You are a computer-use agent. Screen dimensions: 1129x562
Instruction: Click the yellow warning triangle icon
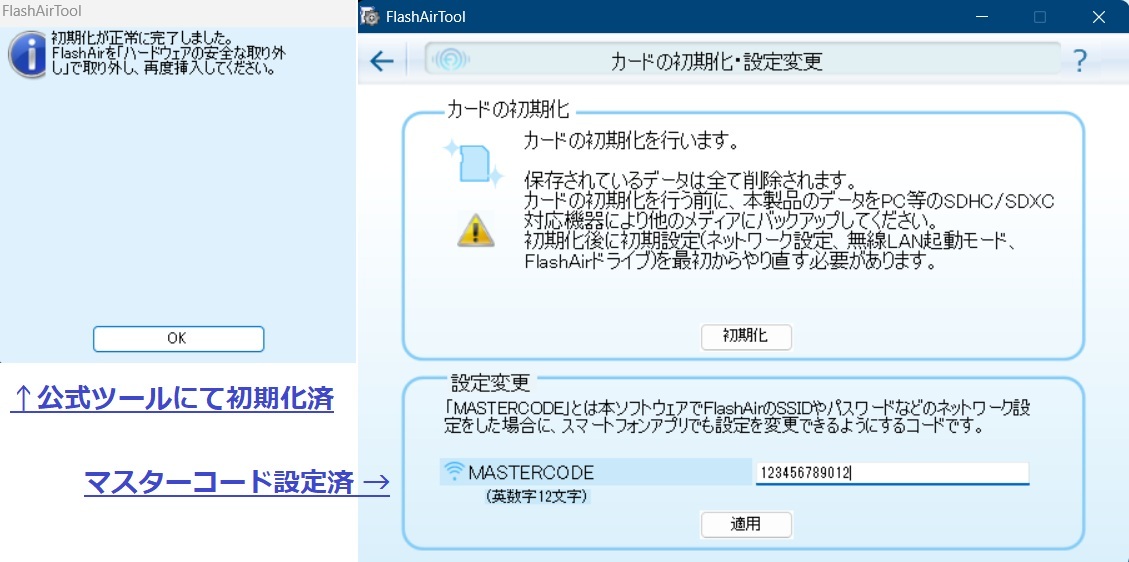coord(475,230)
